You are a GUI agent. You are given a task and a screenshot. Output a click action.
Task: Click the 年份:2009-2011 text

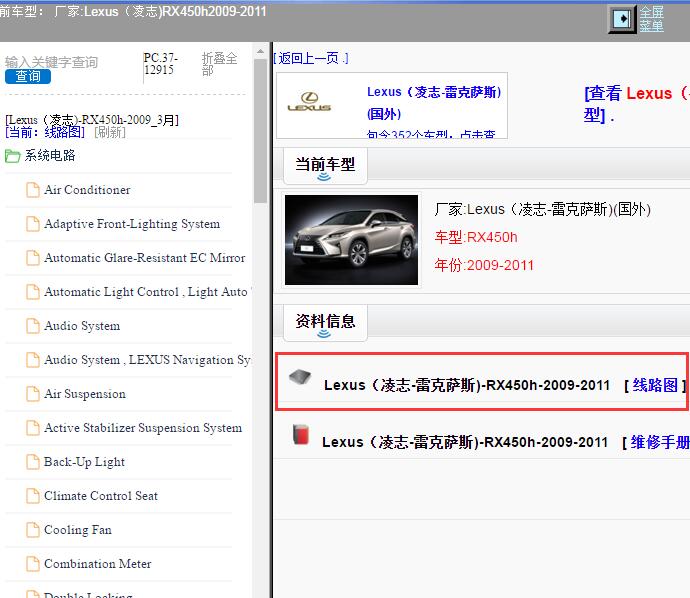coord(484,265)
